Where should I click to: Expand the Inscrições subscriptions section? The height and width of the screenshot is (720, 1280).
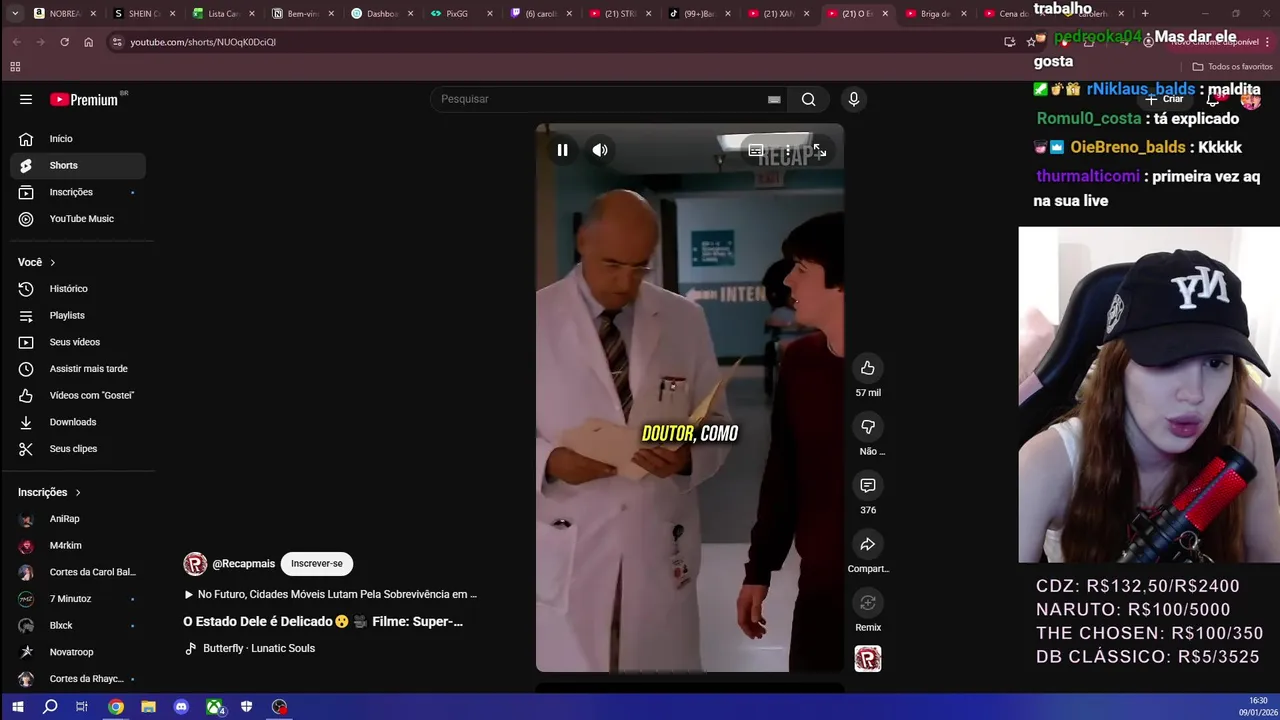[x=50, y=492]
